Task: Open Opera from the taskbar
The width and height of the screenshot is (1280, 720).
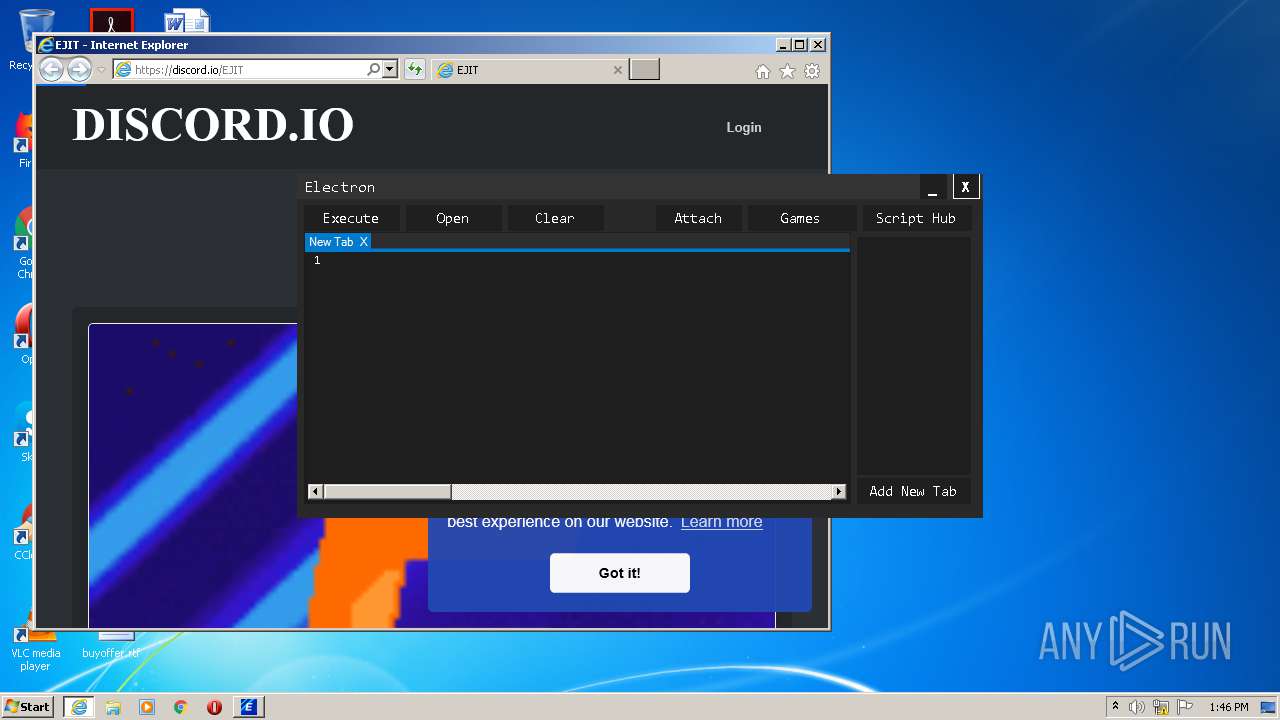Action: (x=214, y=707)
